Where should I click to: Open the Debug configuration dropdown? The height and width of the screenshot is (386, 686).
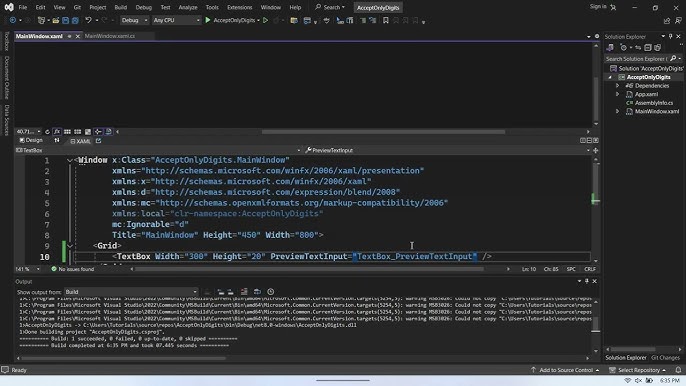click(134, 20)
